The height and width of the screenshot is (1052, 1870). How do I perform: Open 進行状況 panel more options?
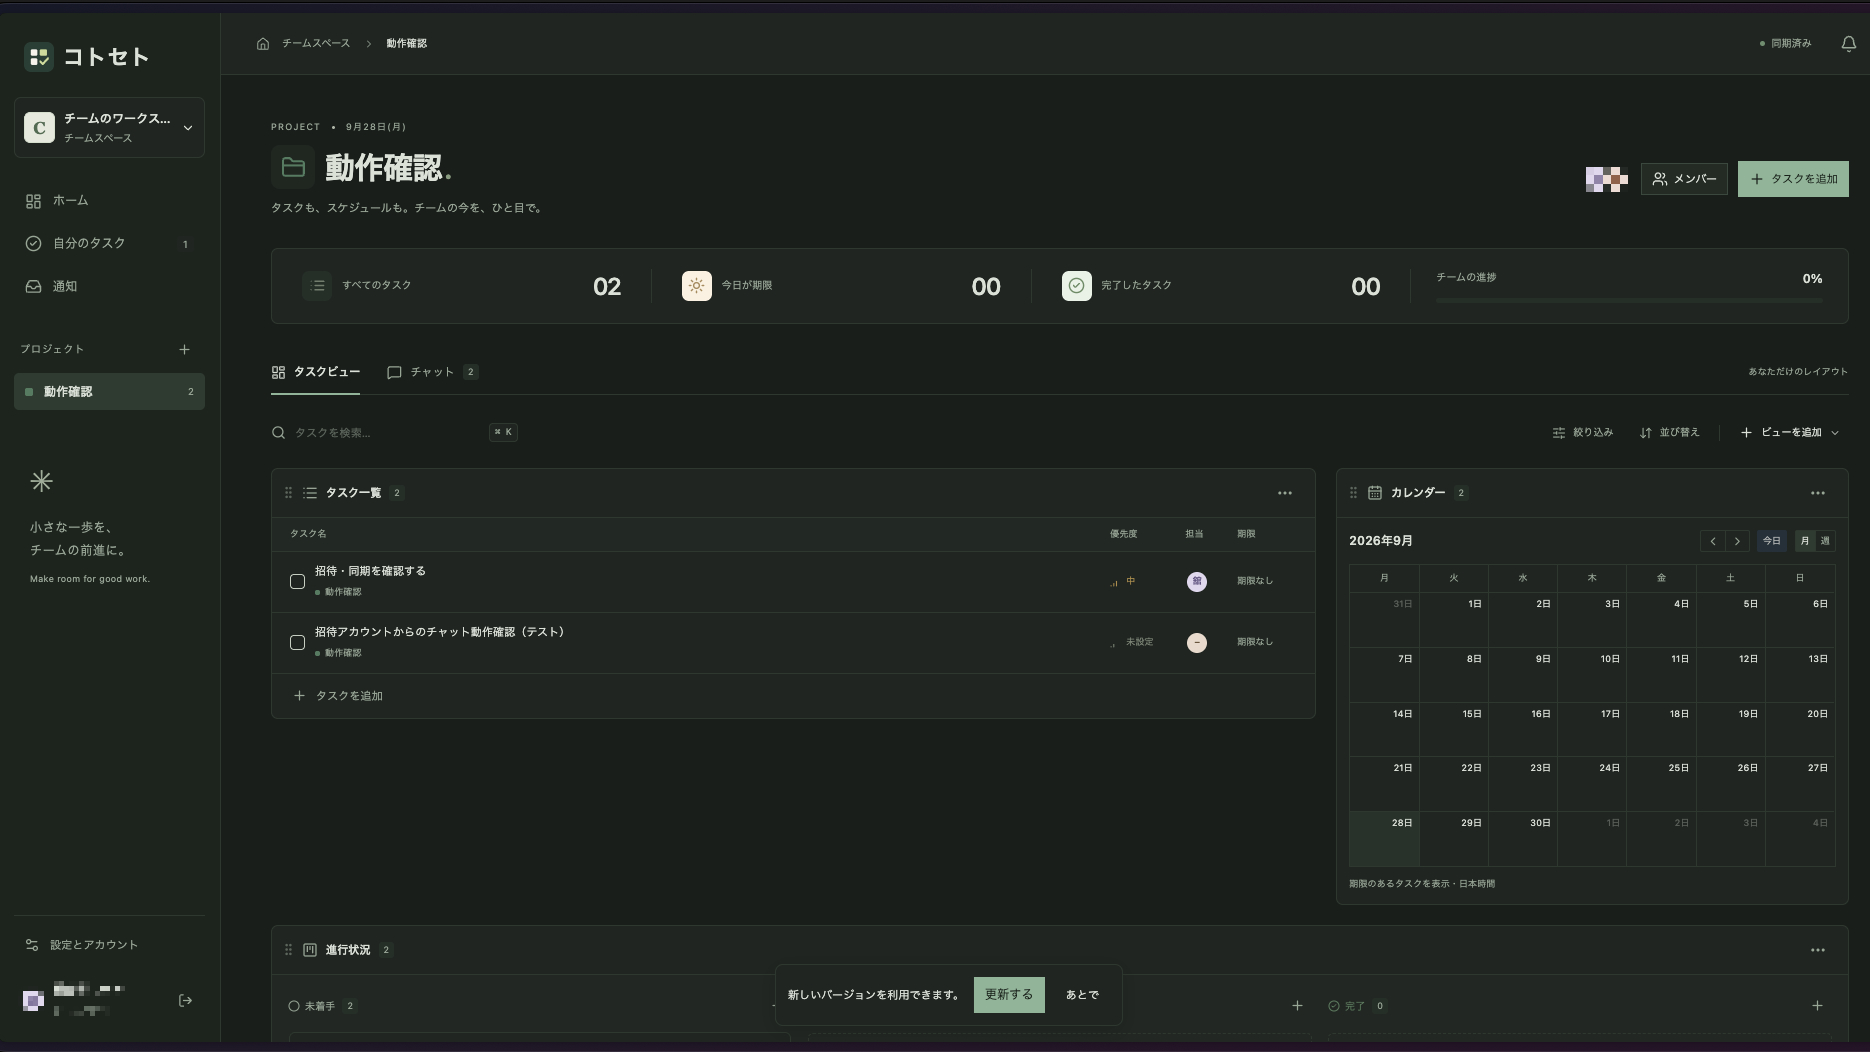coord(1818,950)
